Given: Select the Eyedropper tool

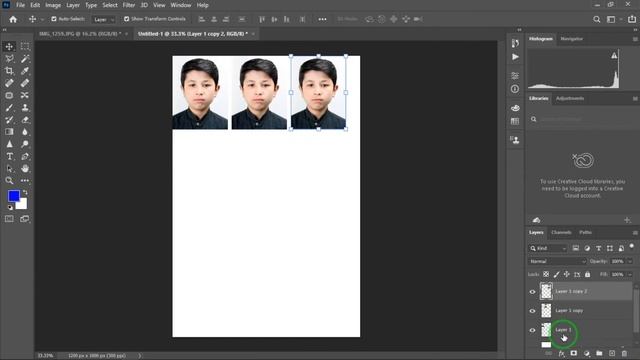Looking at the screenshot, I should [25, 71].
